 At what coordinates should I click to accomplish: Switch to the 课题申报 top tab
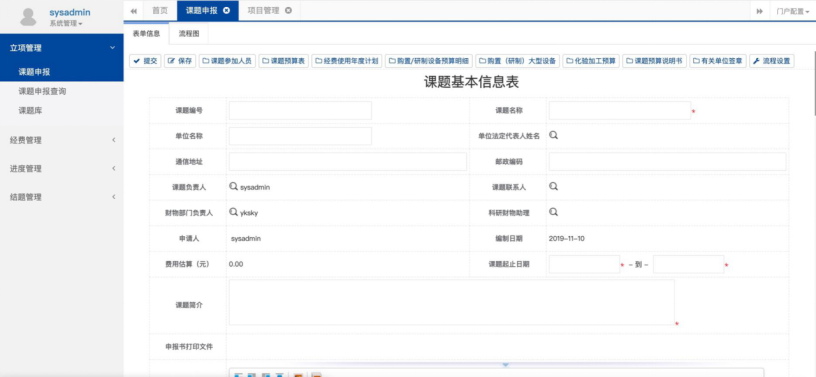click(x=202, y=10)
